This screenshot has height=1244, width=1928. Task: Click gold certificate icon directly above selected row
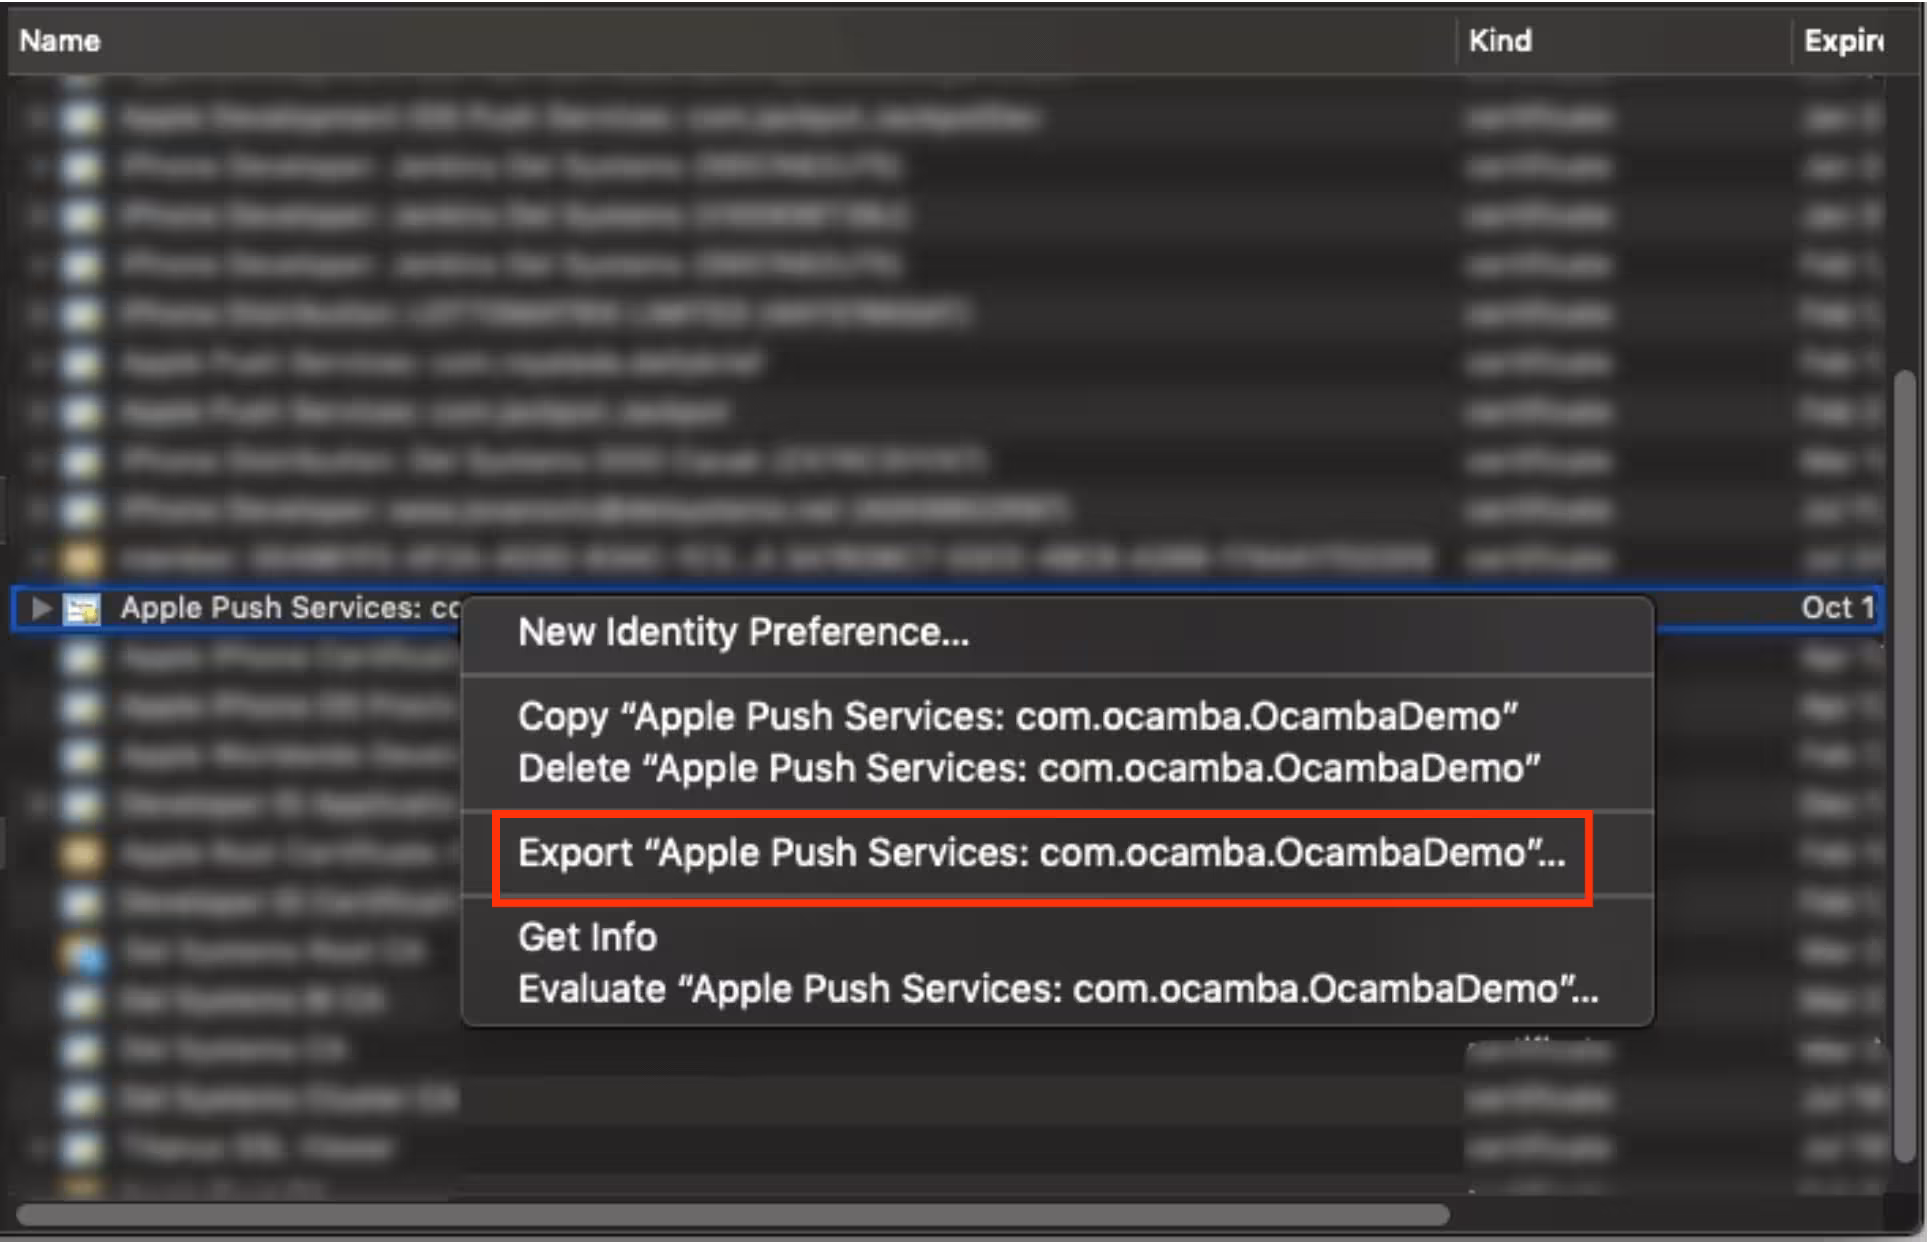[82, 558]
